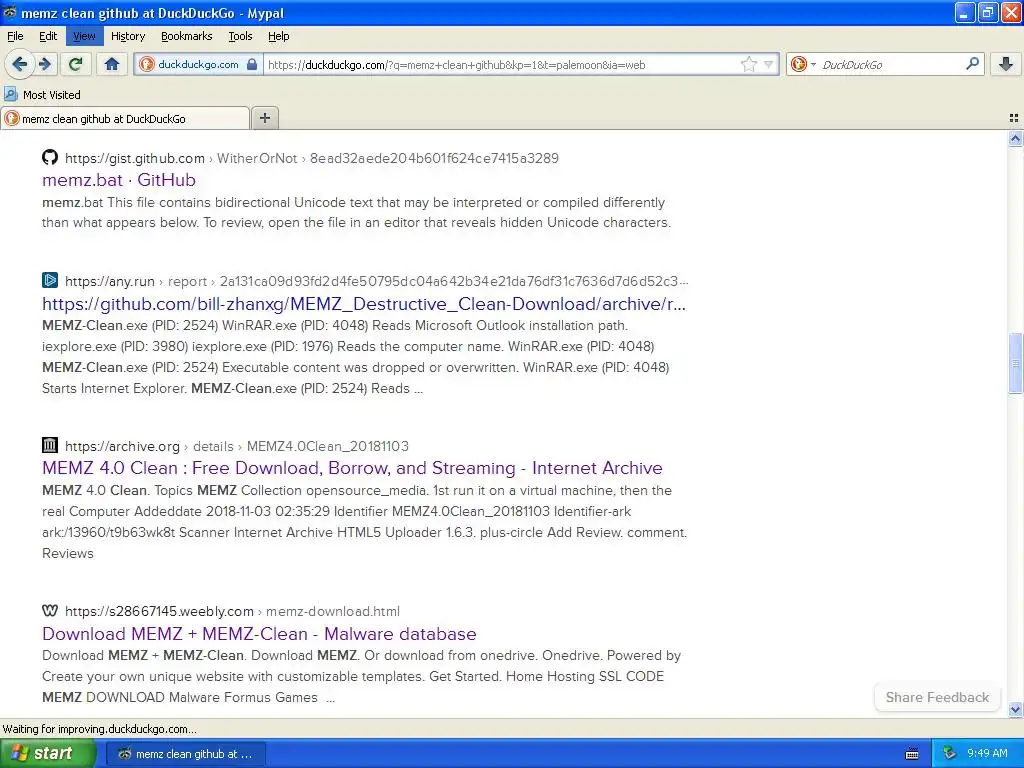
Task: Click the https://any.run URL breadcrumb
Action: click(x=110, y=281)
